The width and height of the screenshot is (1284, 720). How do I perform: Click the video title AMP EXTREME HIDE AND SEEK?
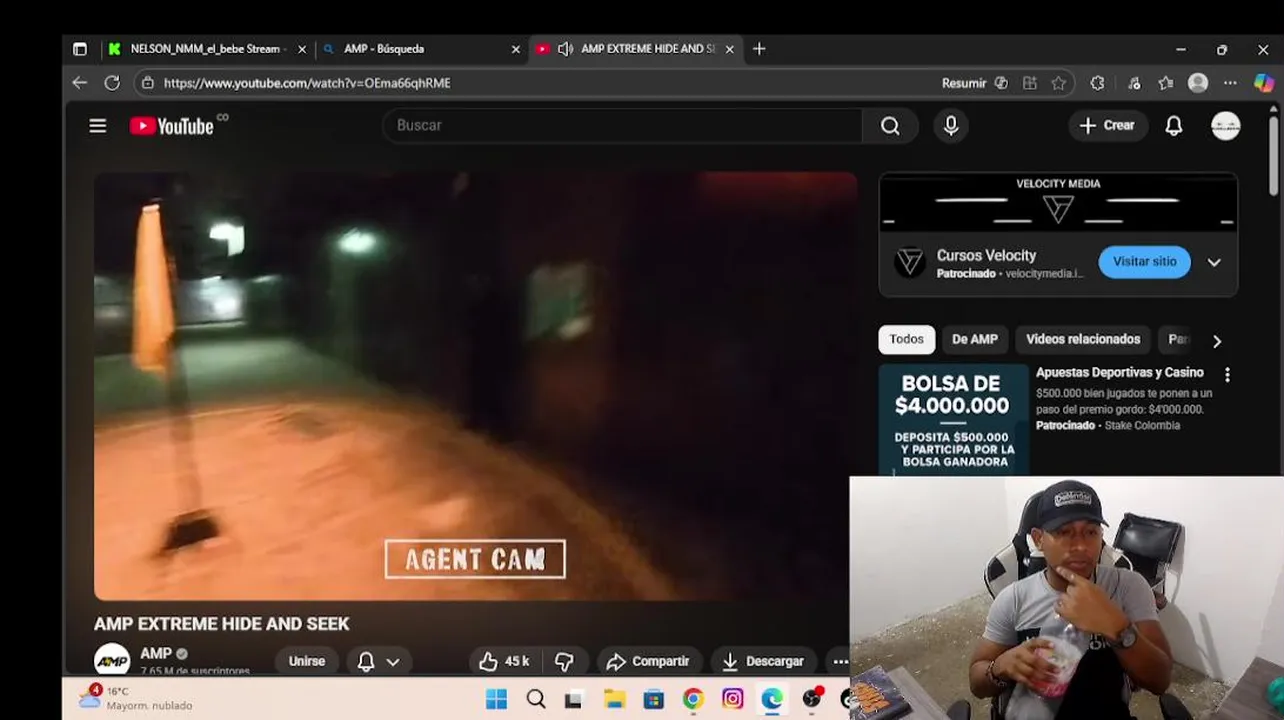[x=221, y=624]
